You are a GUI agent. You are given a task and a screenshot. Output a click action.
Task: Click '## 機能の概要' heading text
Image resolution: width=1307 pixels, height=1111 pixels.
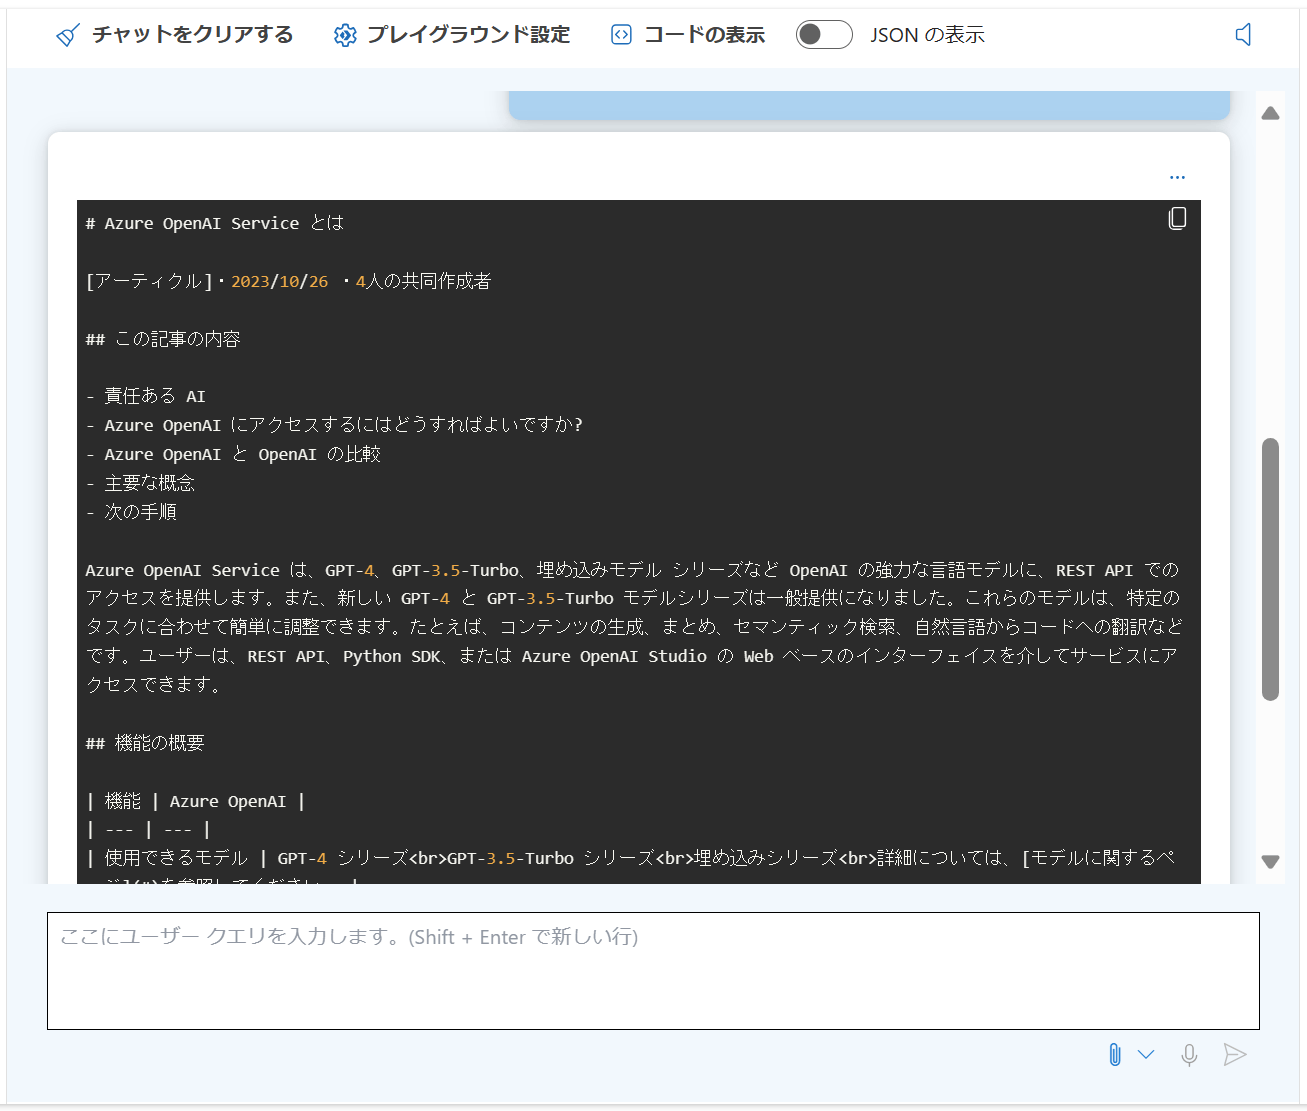(145, 743)
